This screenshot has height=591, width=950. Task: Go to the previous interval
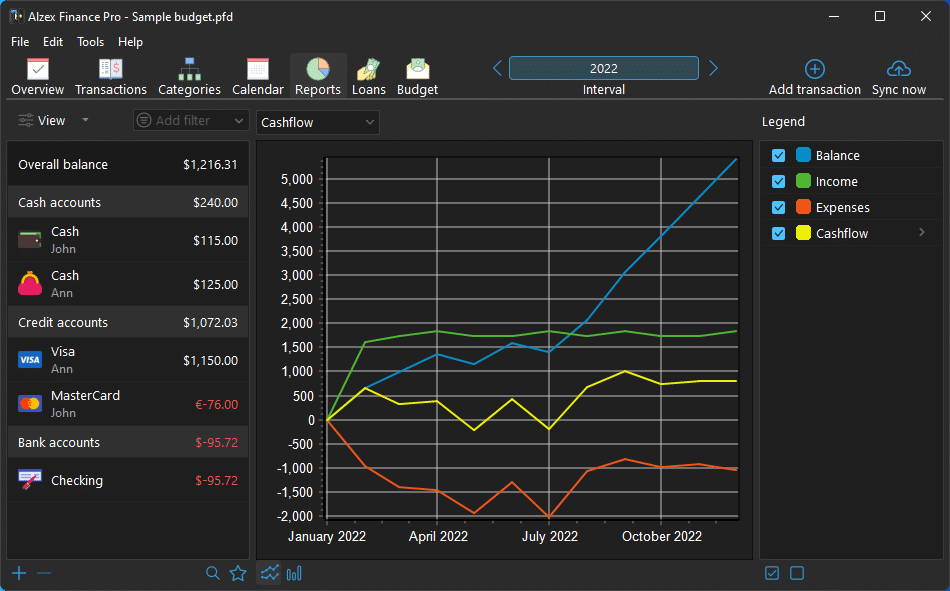[x=497, y=68]
